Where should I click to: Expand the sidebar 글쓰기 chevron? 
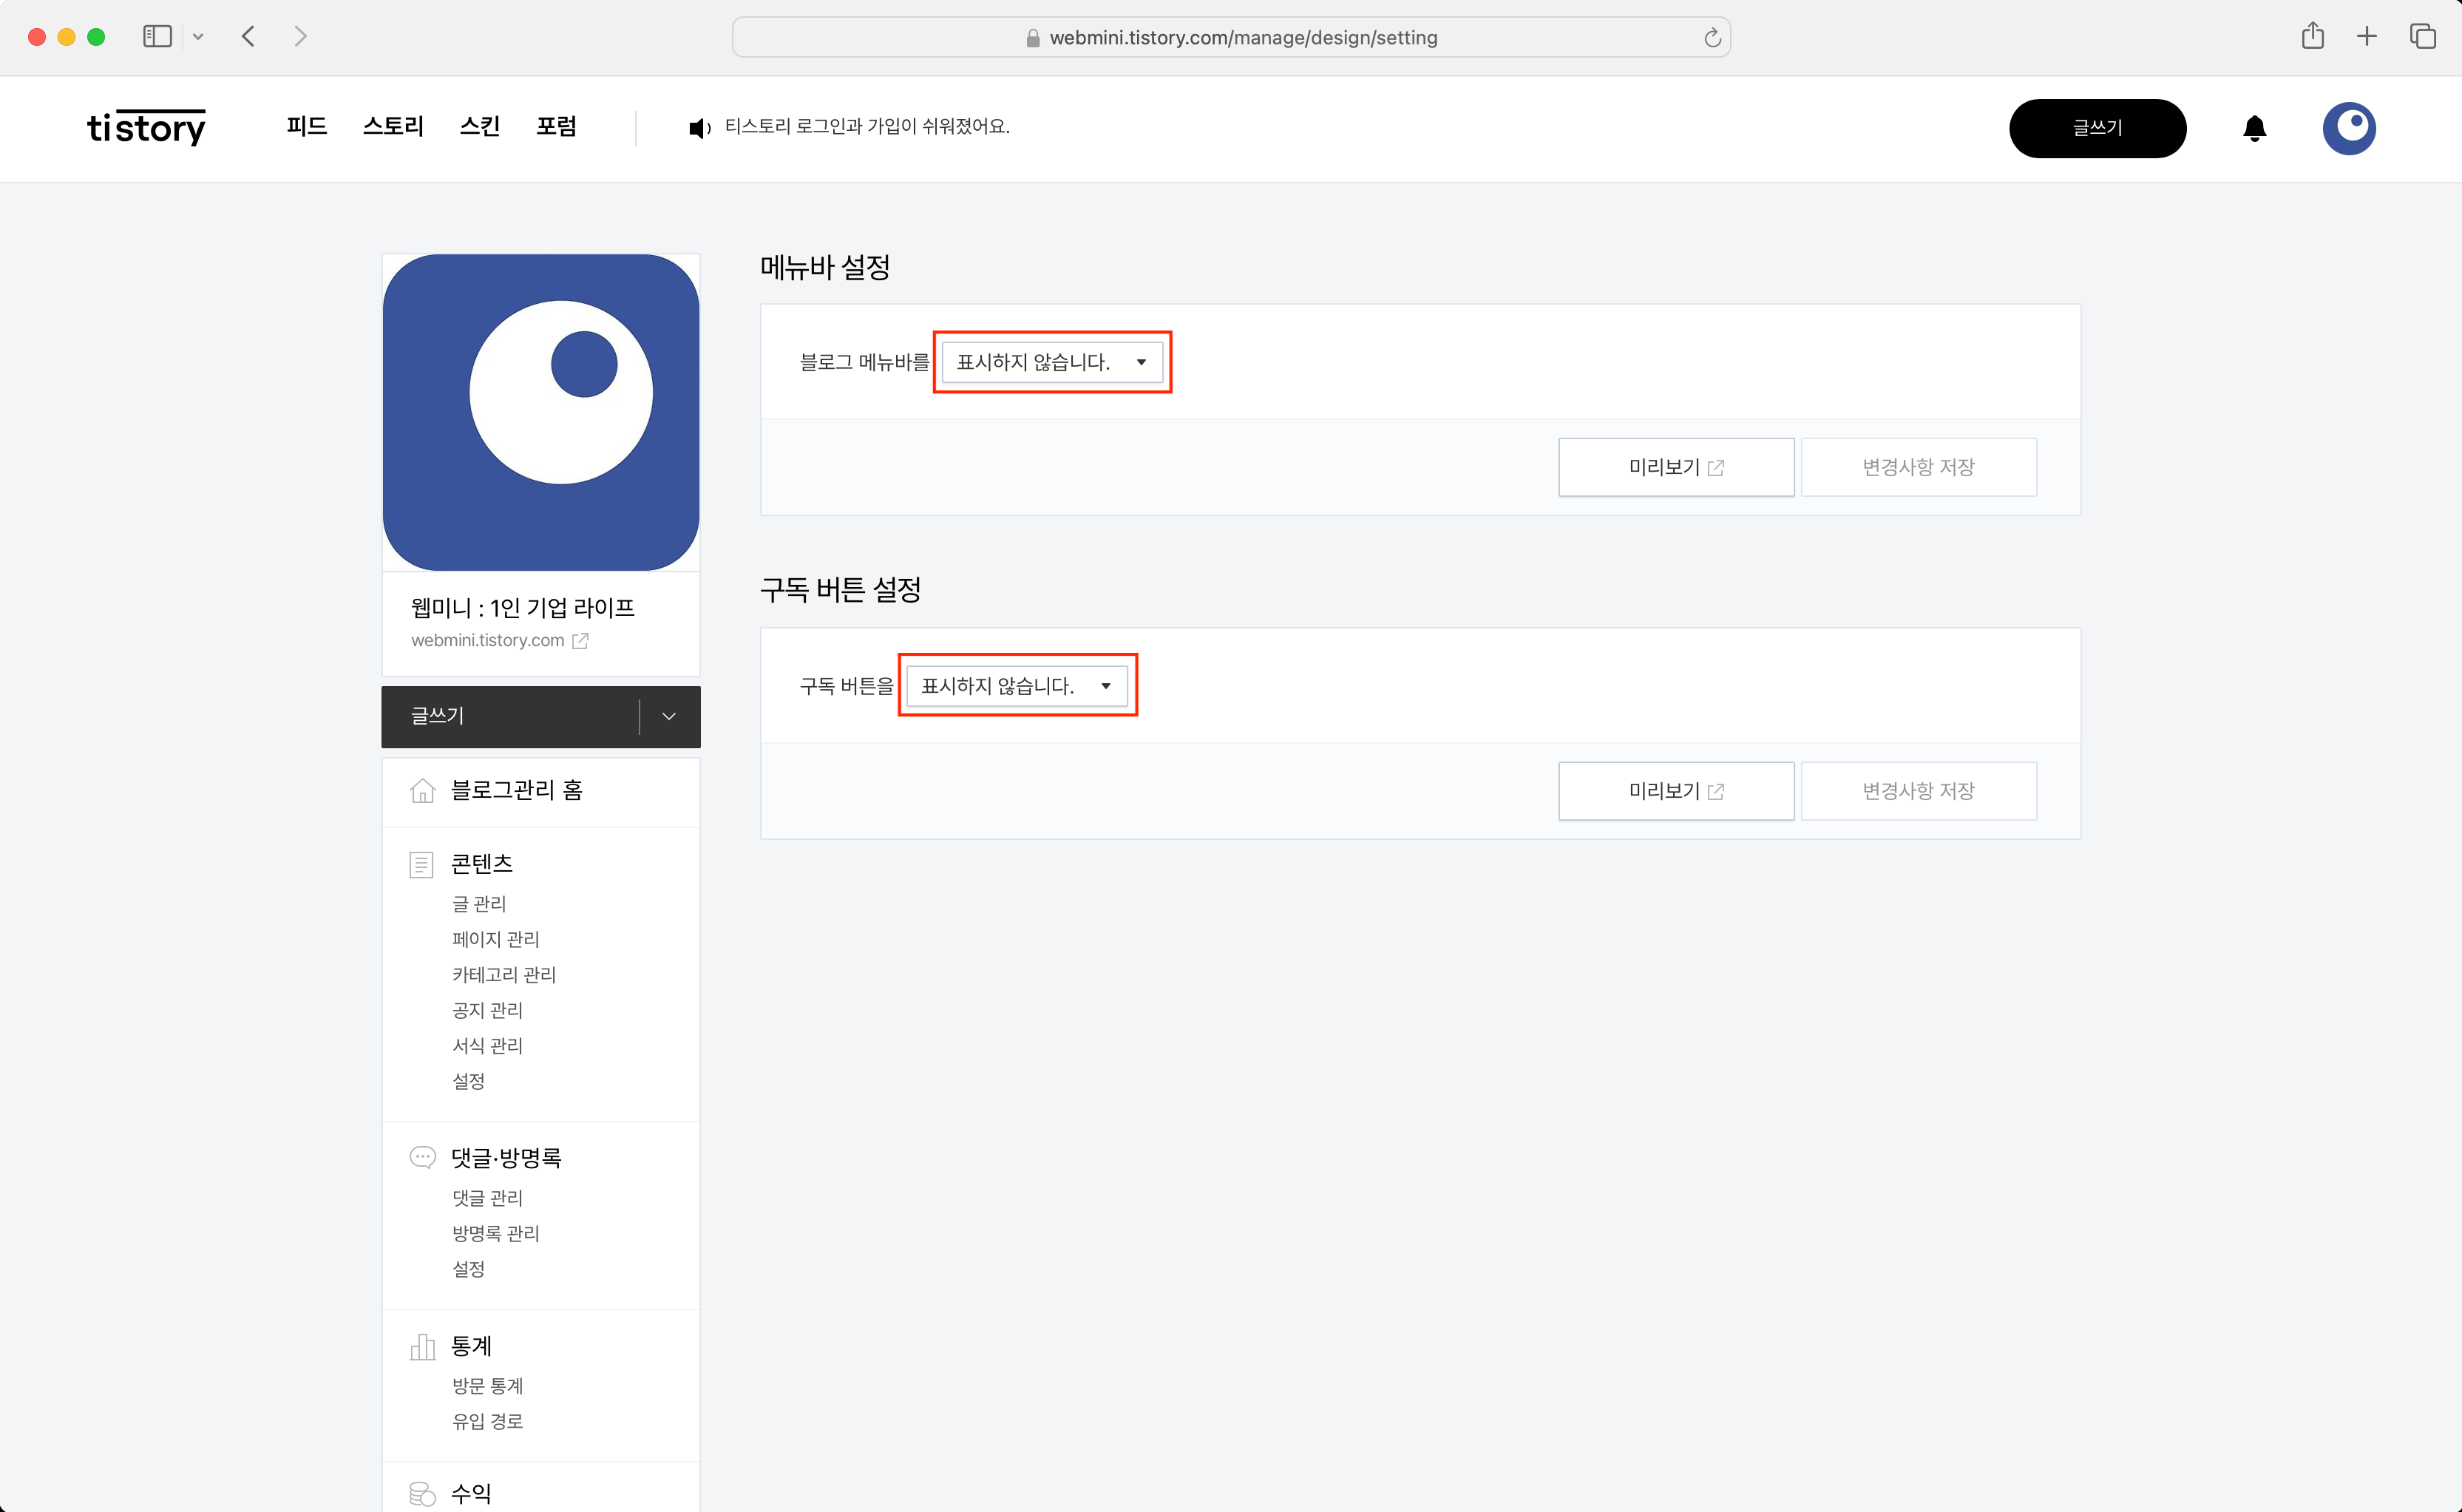[x=669, y=716]
